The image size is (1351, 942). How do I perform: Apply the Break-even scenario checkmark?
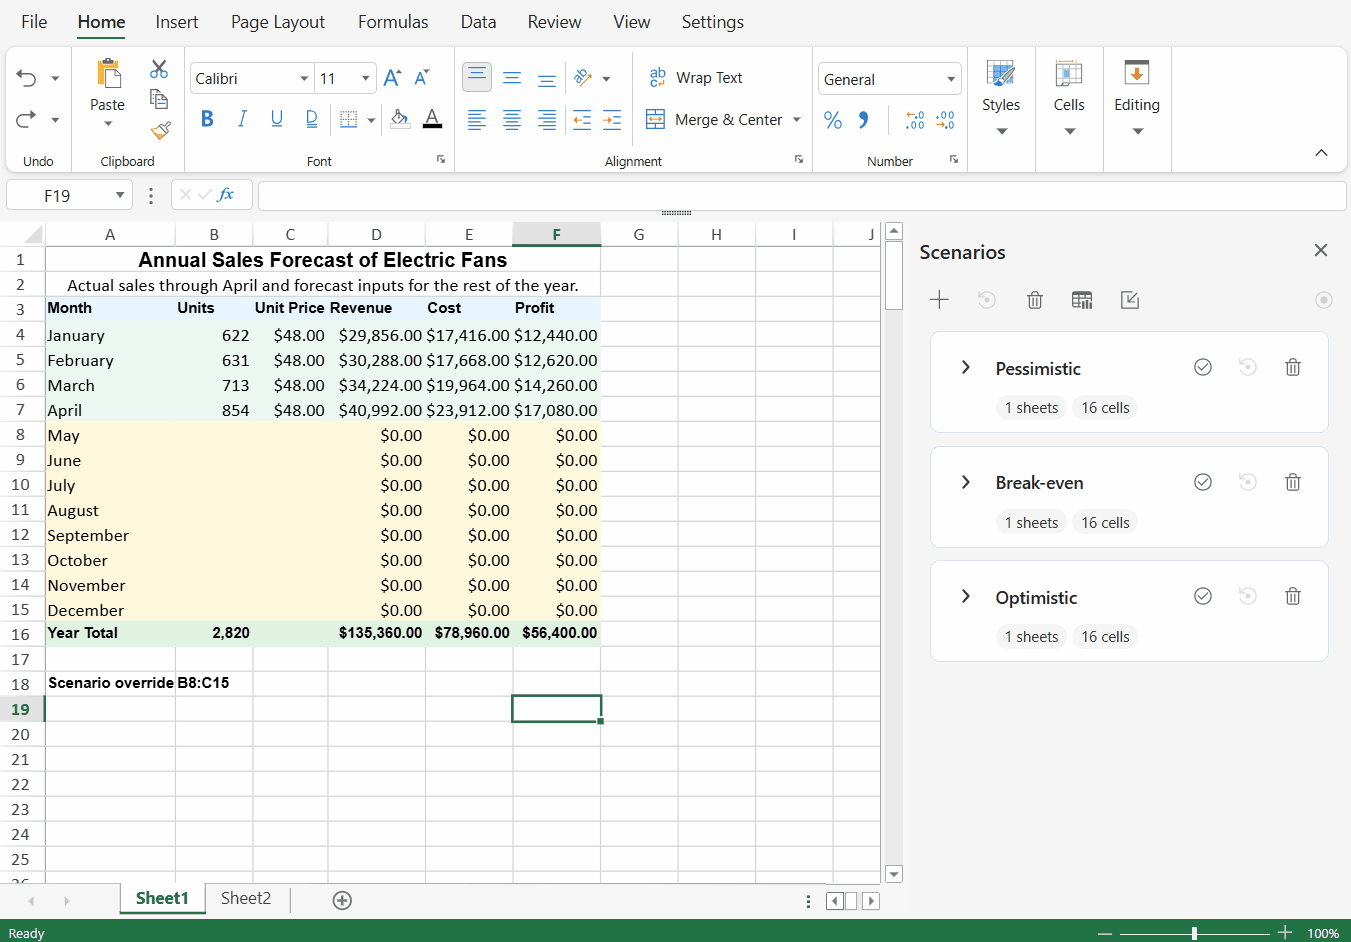1203,482
